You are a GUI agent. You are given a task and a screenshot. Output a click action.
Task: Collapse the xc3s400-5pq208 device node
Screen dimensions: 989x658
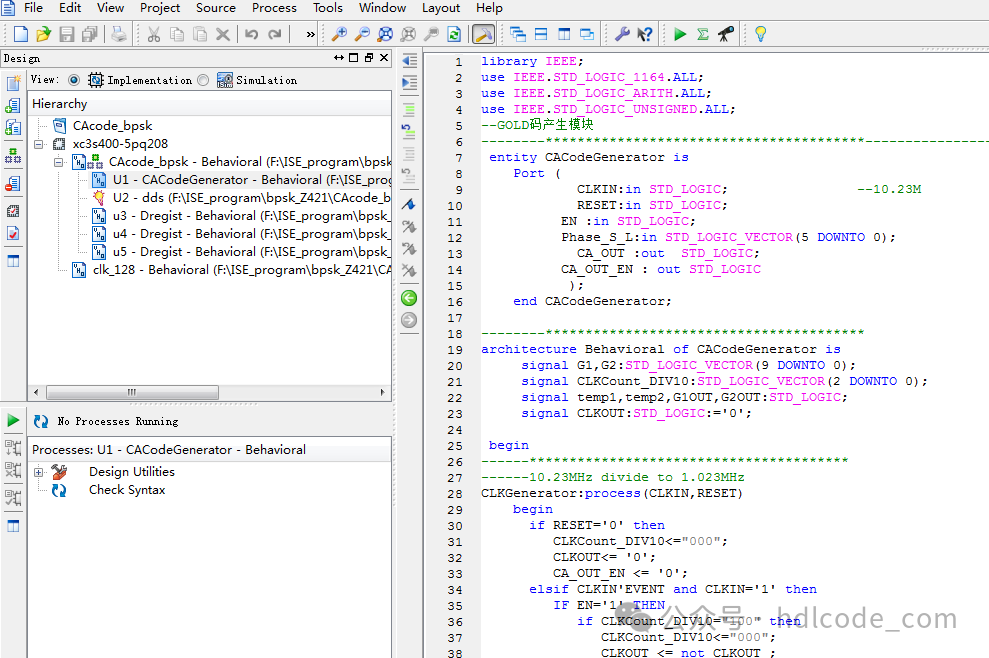(38, 144)
